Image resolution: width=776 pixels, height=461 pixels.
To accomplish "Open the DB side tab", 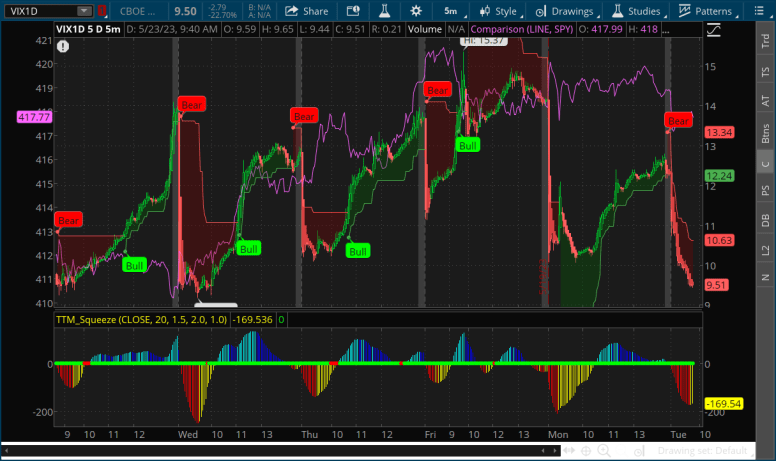I will pyautogui.click(x=766, y=220).
